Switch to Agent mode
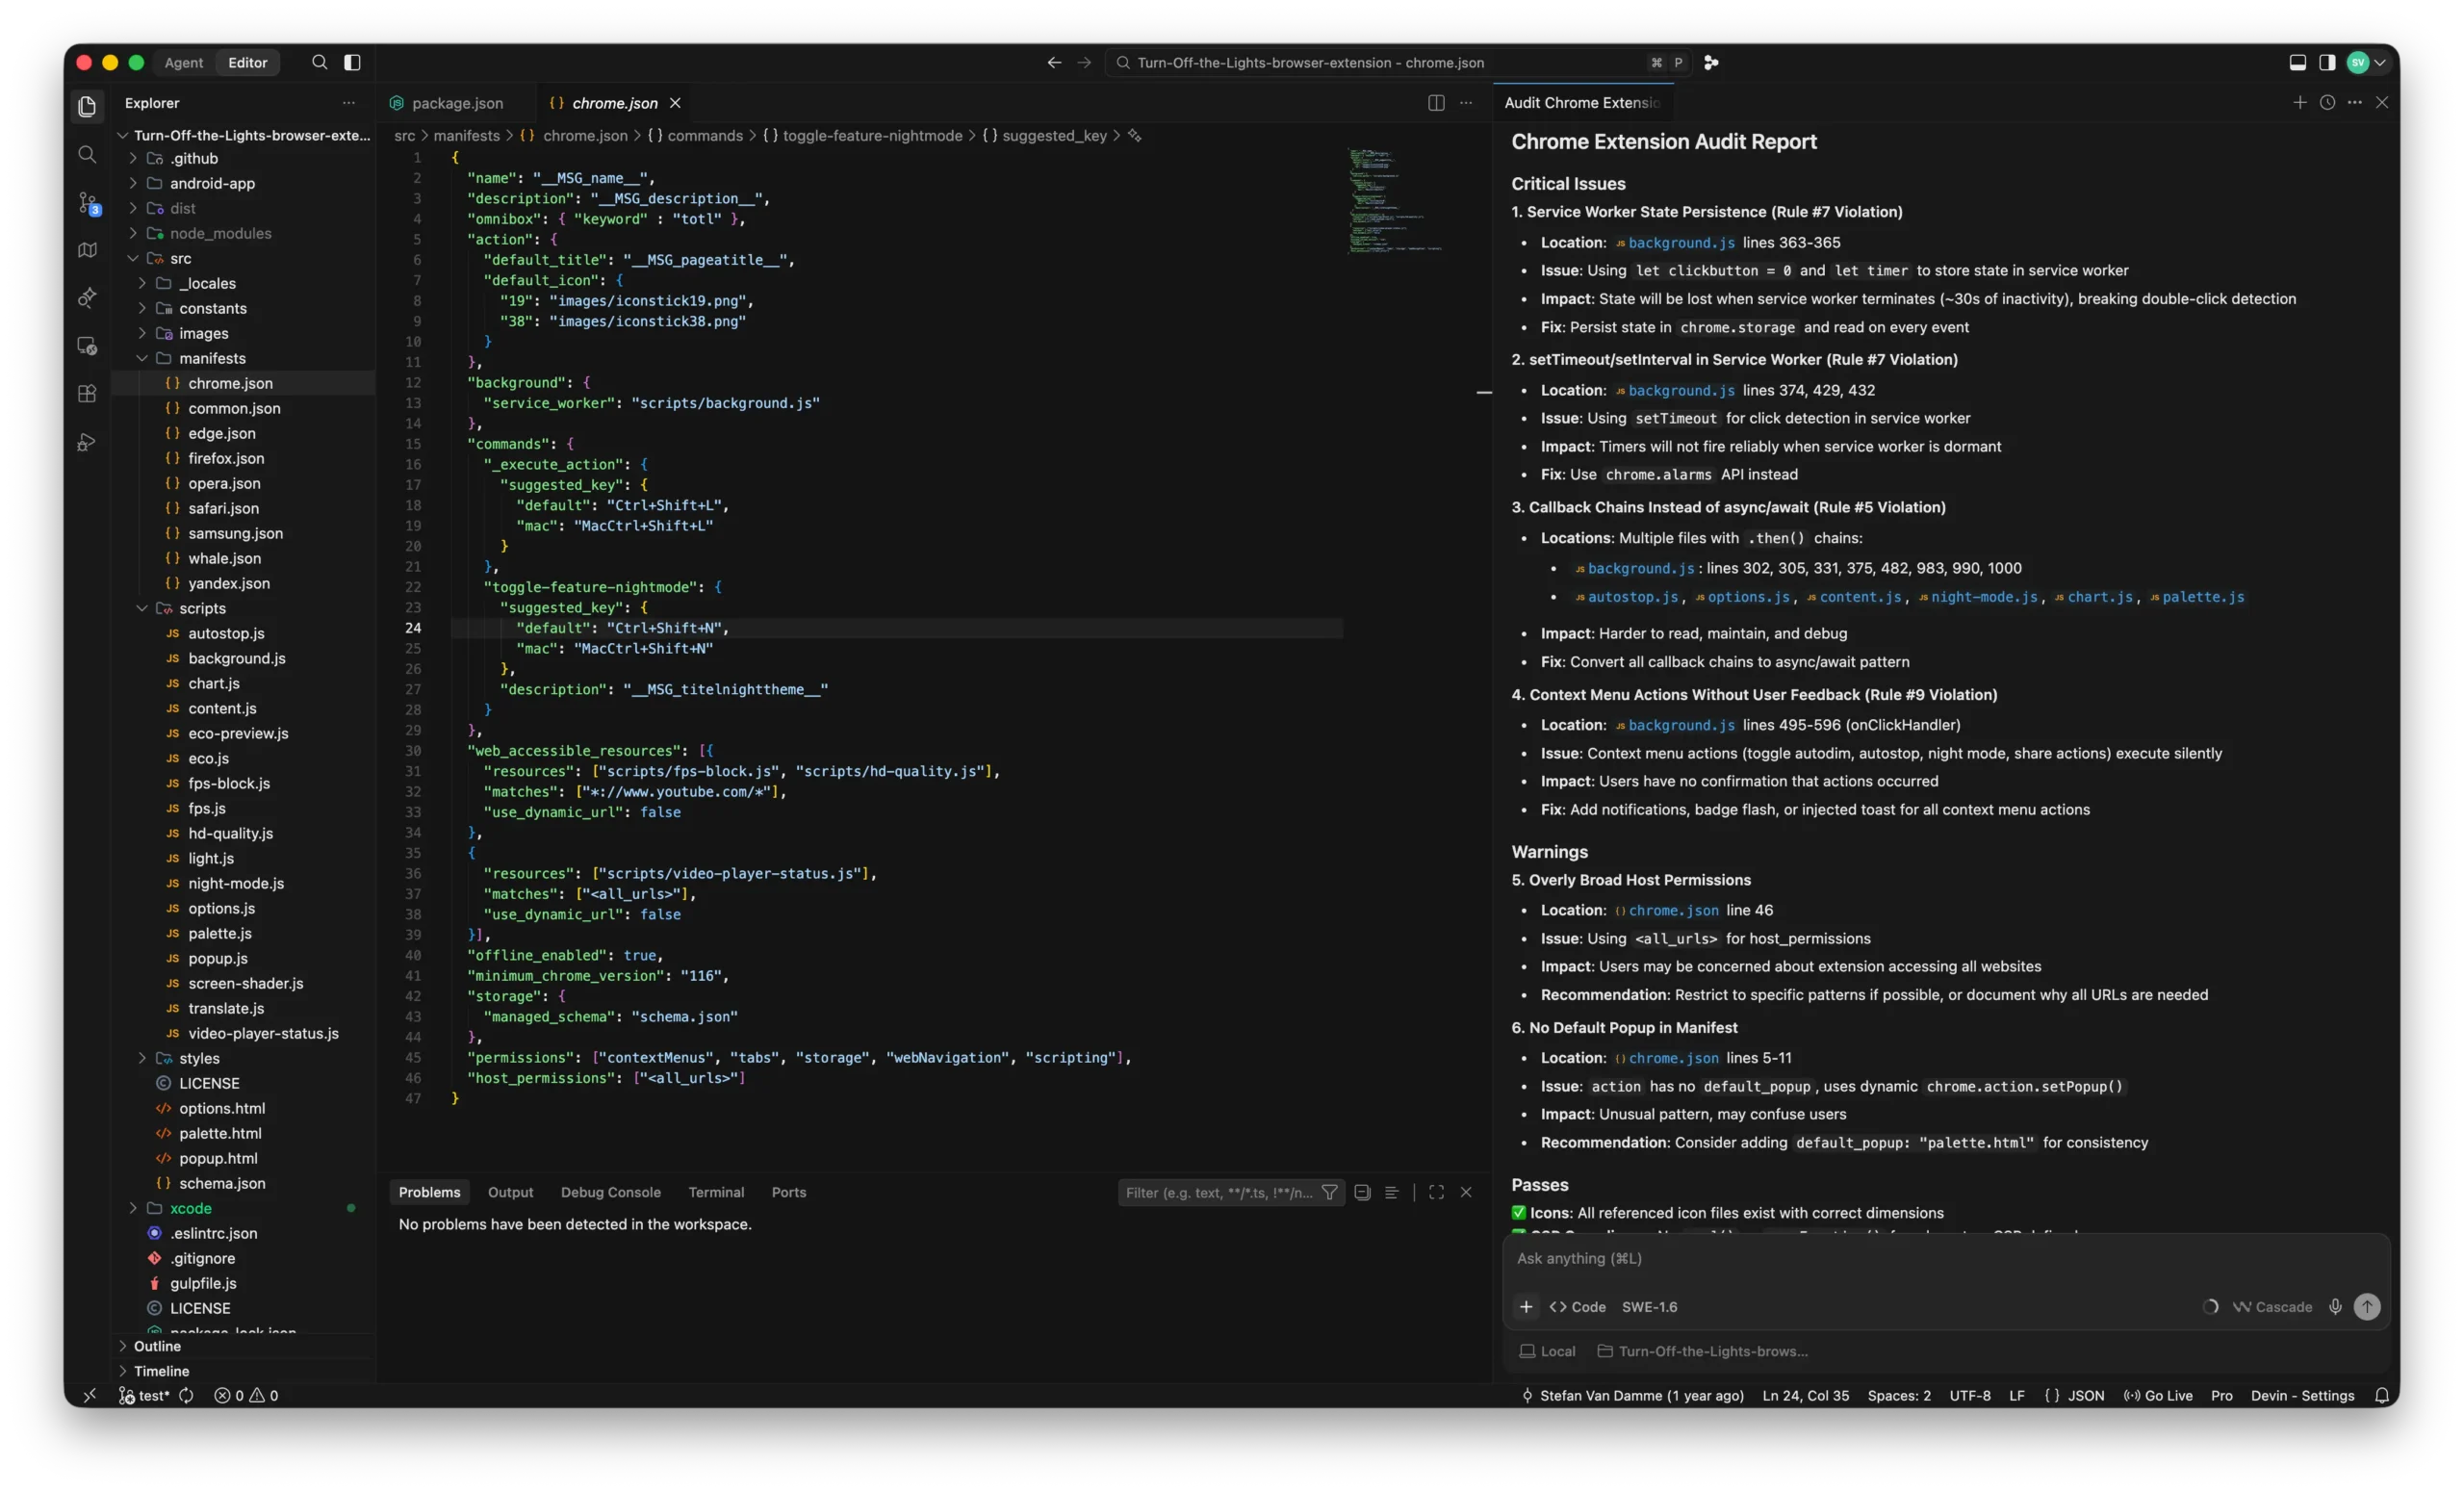The width and height of the screenshot is (2464, 1492). [x=184, y=62]
